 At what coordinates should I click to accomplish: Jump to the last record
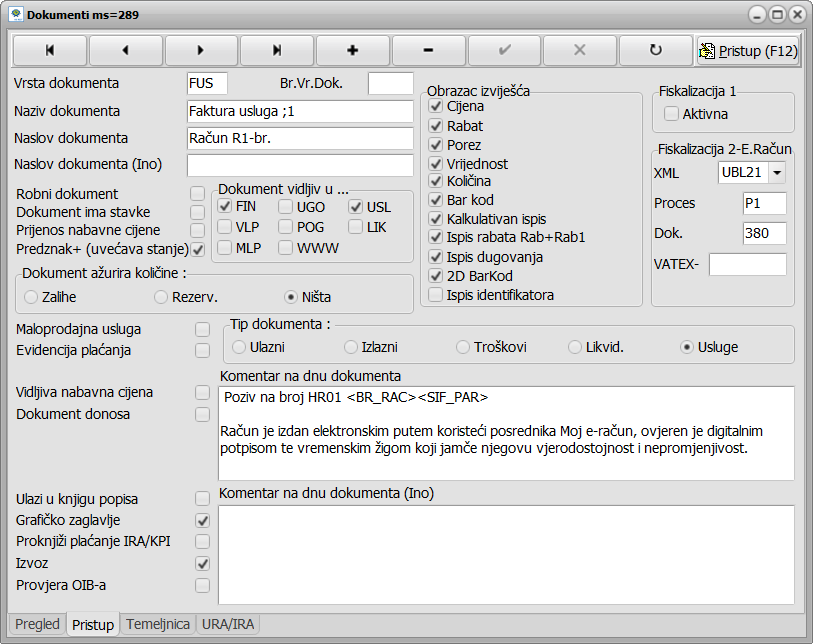pos(277,49)
